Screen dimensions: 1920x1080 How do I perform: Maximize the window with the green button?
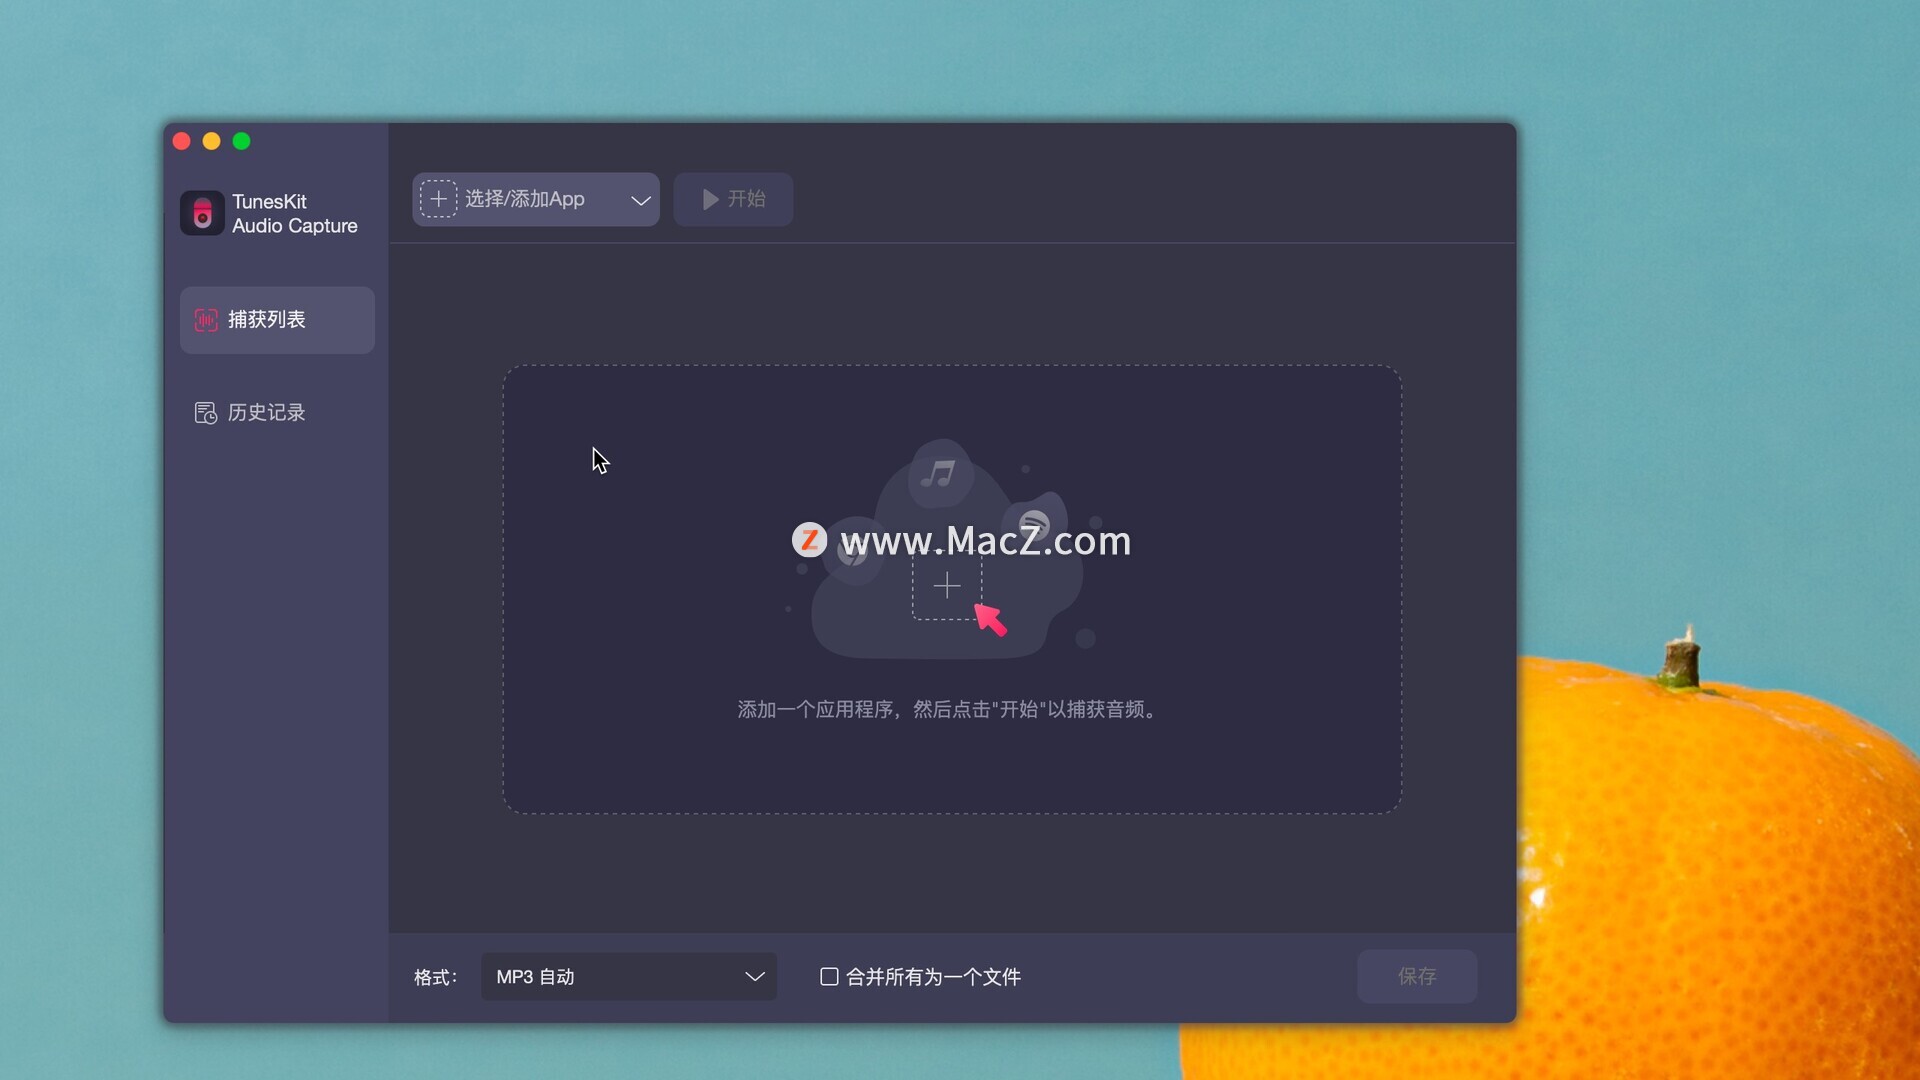tap(242, 141)
